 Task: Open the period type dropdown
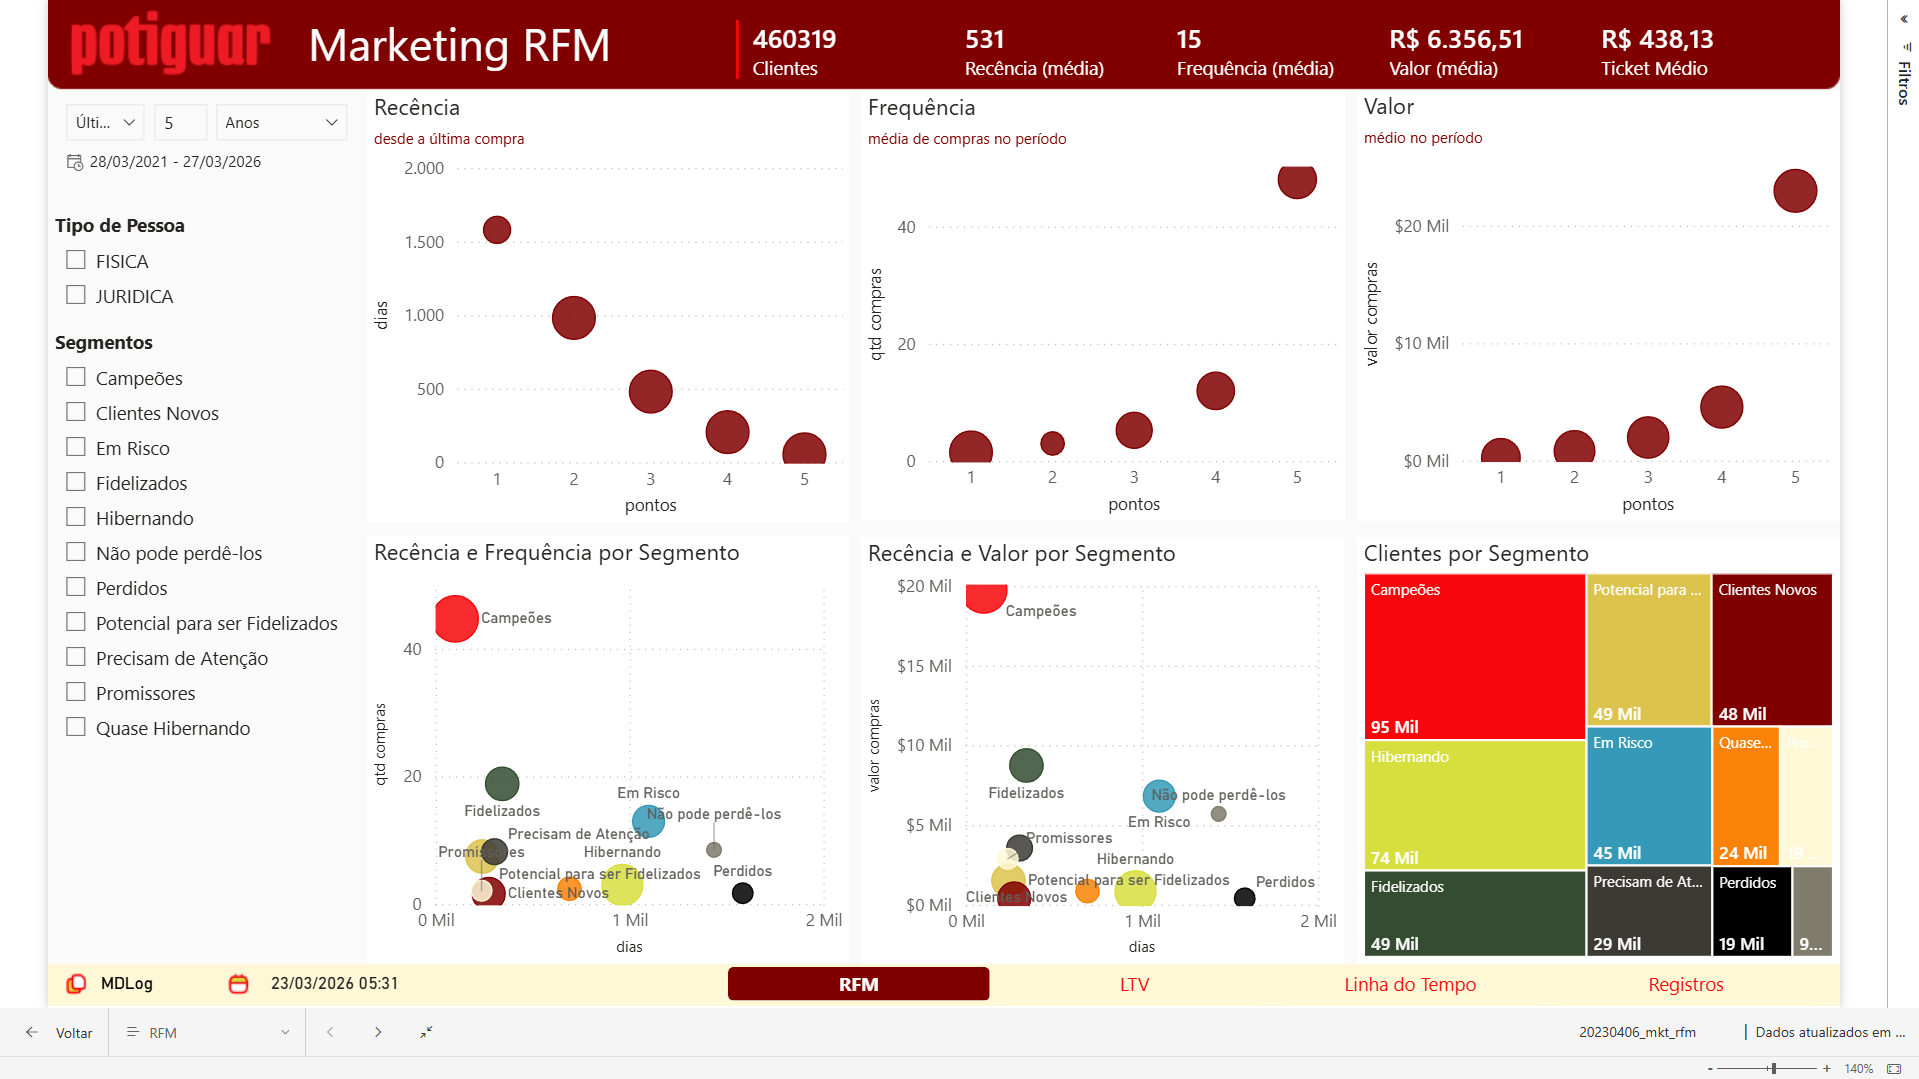pyautogui.click(x=104, y=122)
